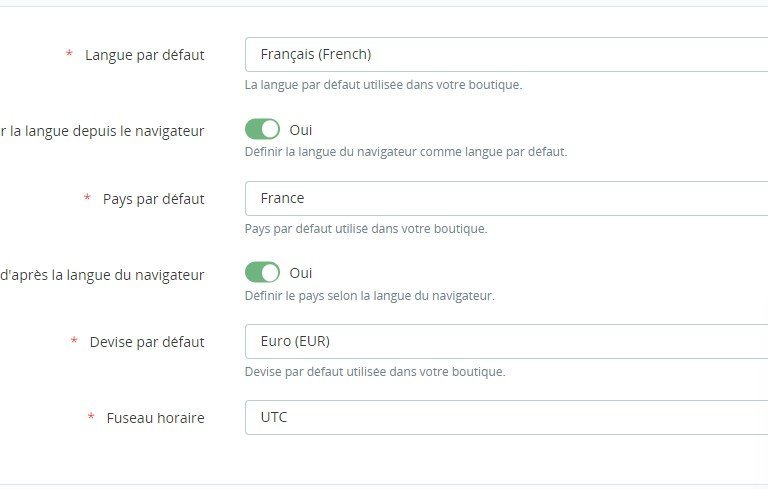Disable country from browser language switch
Screen dimensions: 768x489
[x=262, y=273]
